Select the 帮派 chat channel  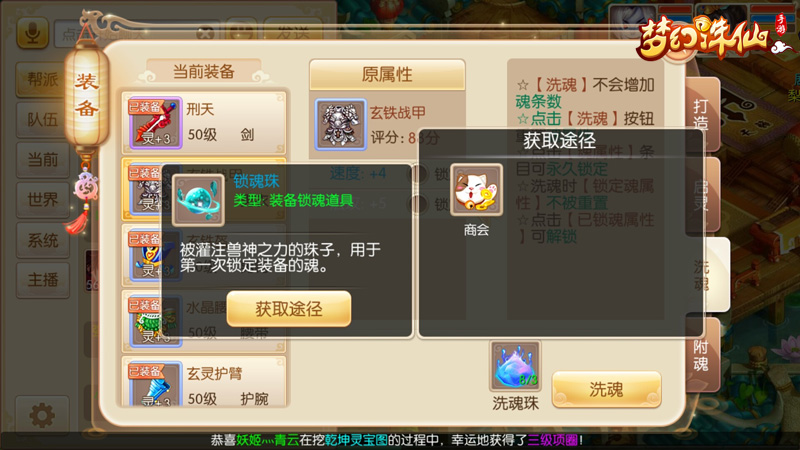pyautogui.click(x=43, y=80)
